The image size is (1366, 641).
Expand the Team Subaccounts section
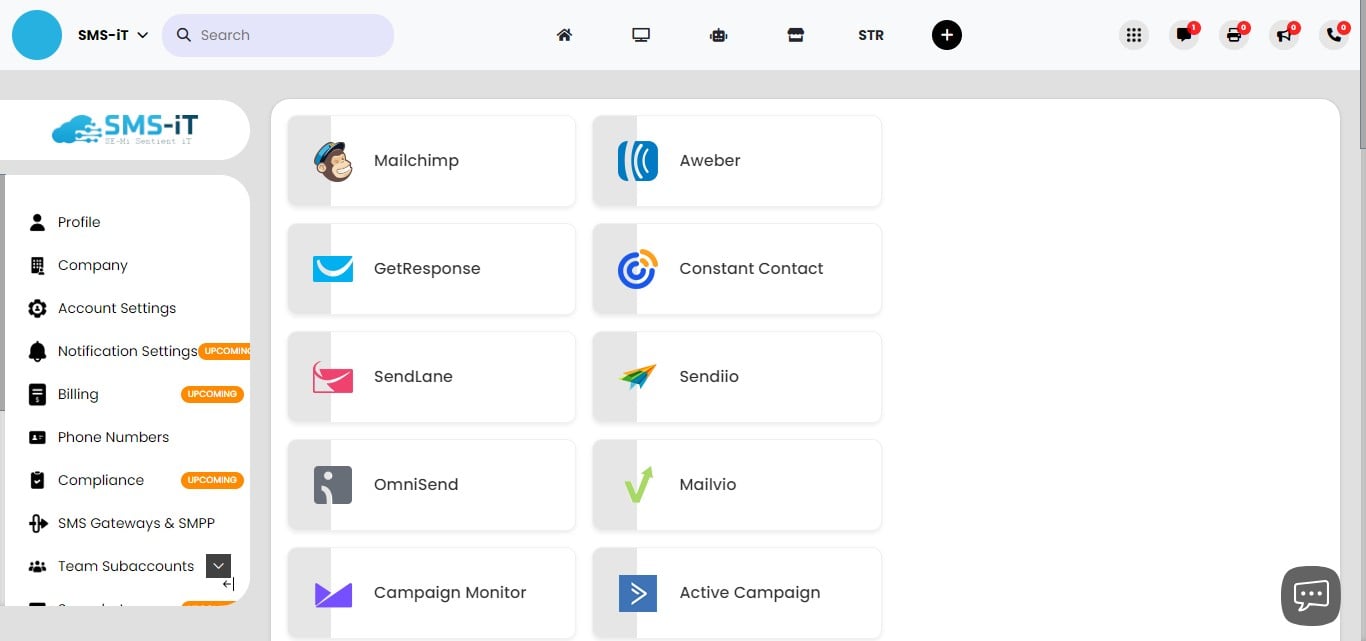(x=218, y=565)
